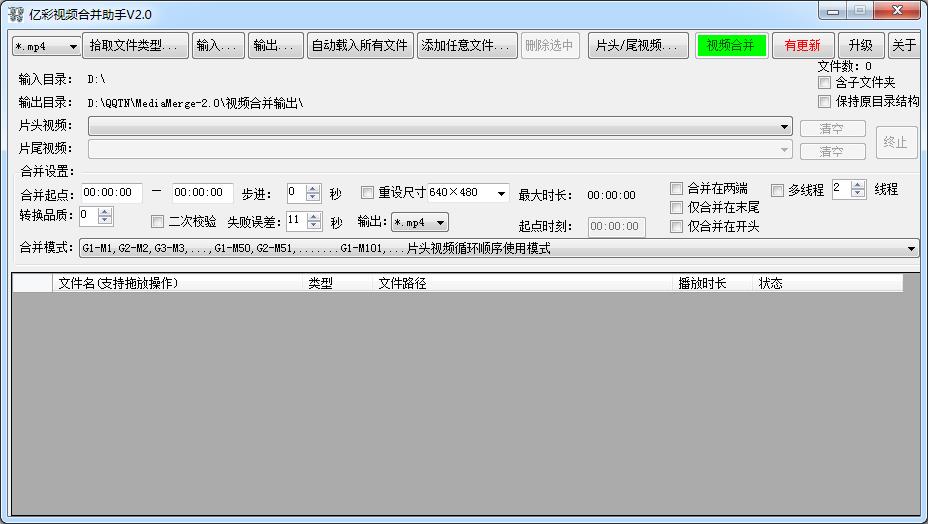Click the green 视频合并 merge button
This screenshot has height=524, width=928.
point(731,45)
